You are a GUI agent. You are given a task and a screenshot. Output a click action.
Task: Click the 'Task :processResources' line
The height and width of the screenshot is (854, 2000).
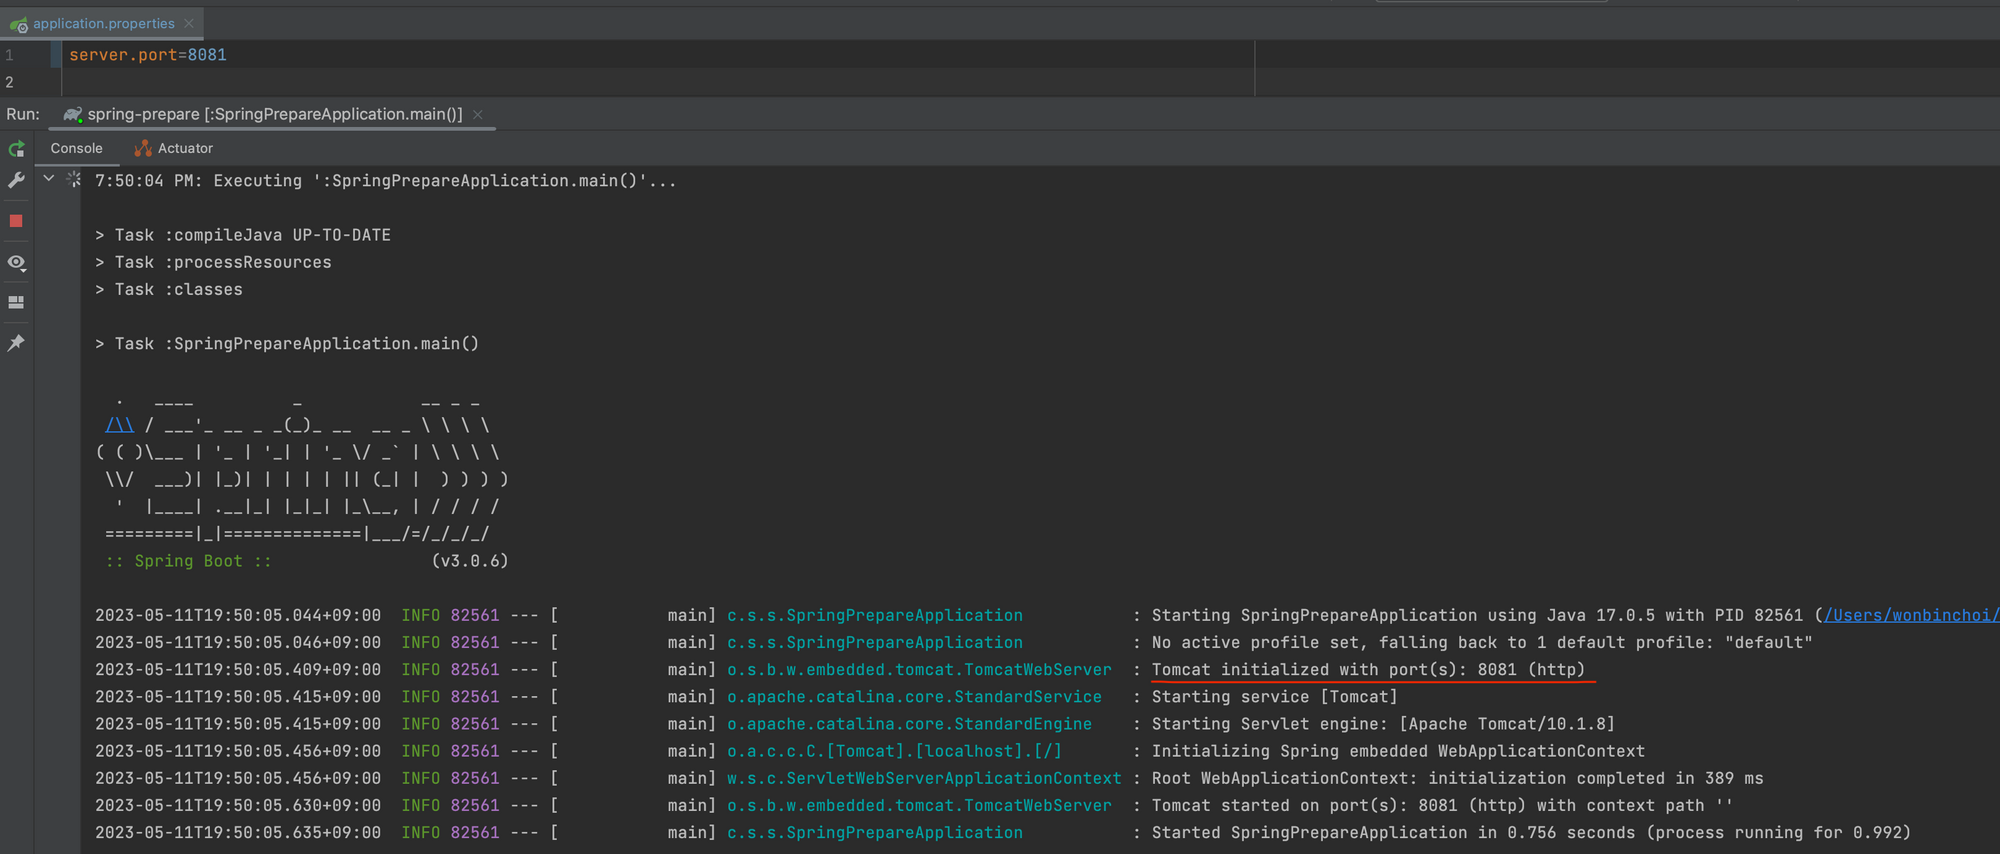[213, 262]
